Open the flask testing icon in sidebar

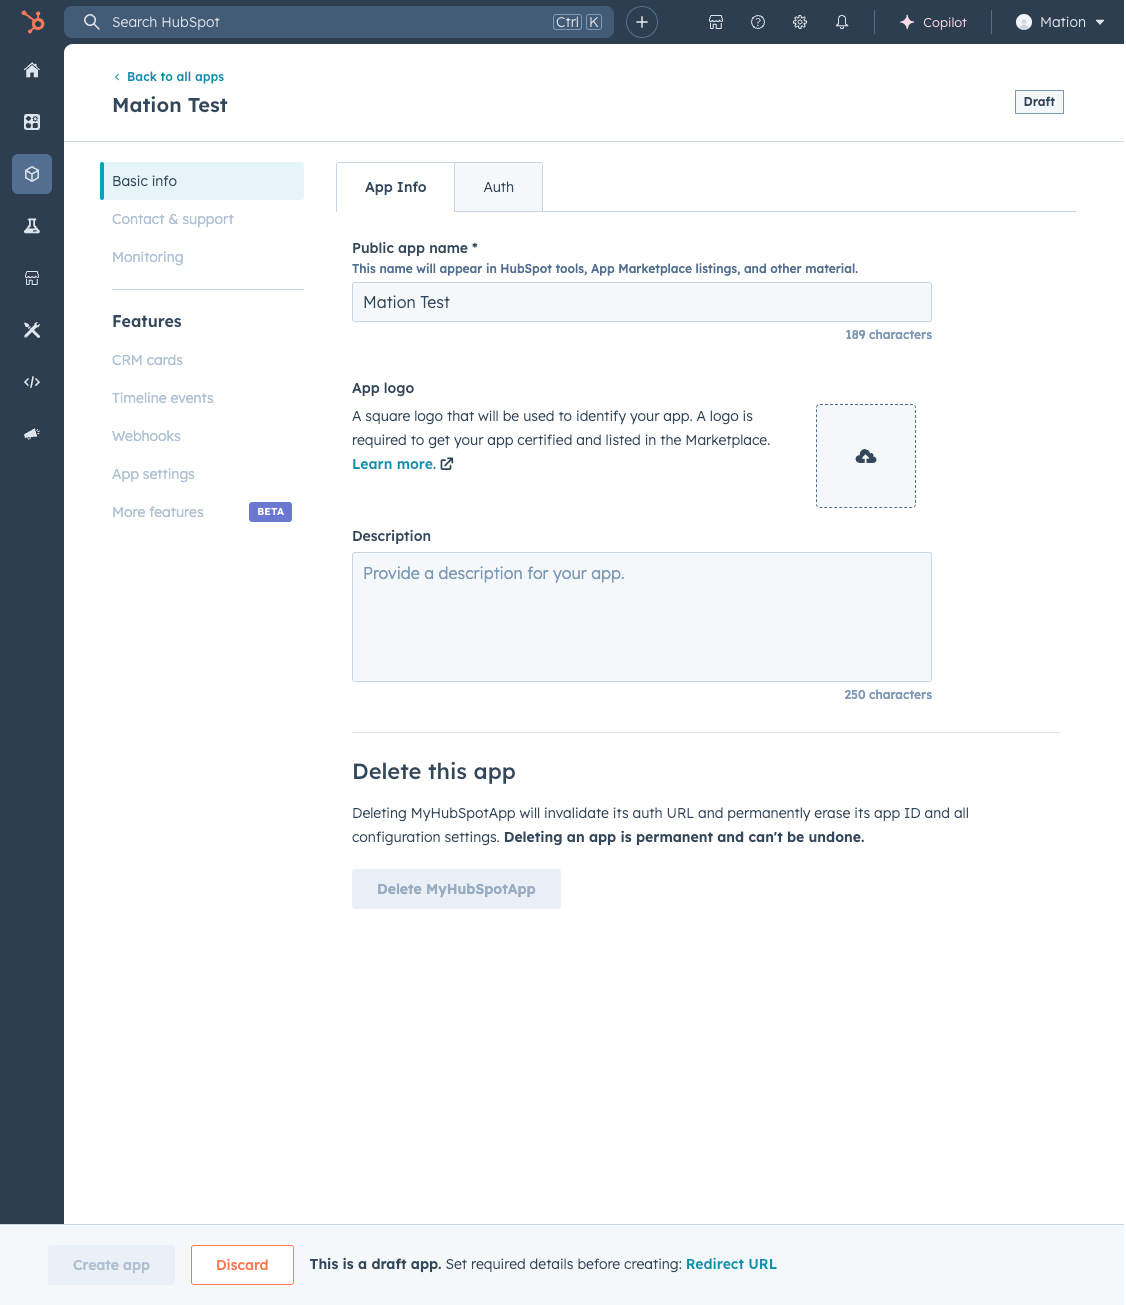coord(32,226)
